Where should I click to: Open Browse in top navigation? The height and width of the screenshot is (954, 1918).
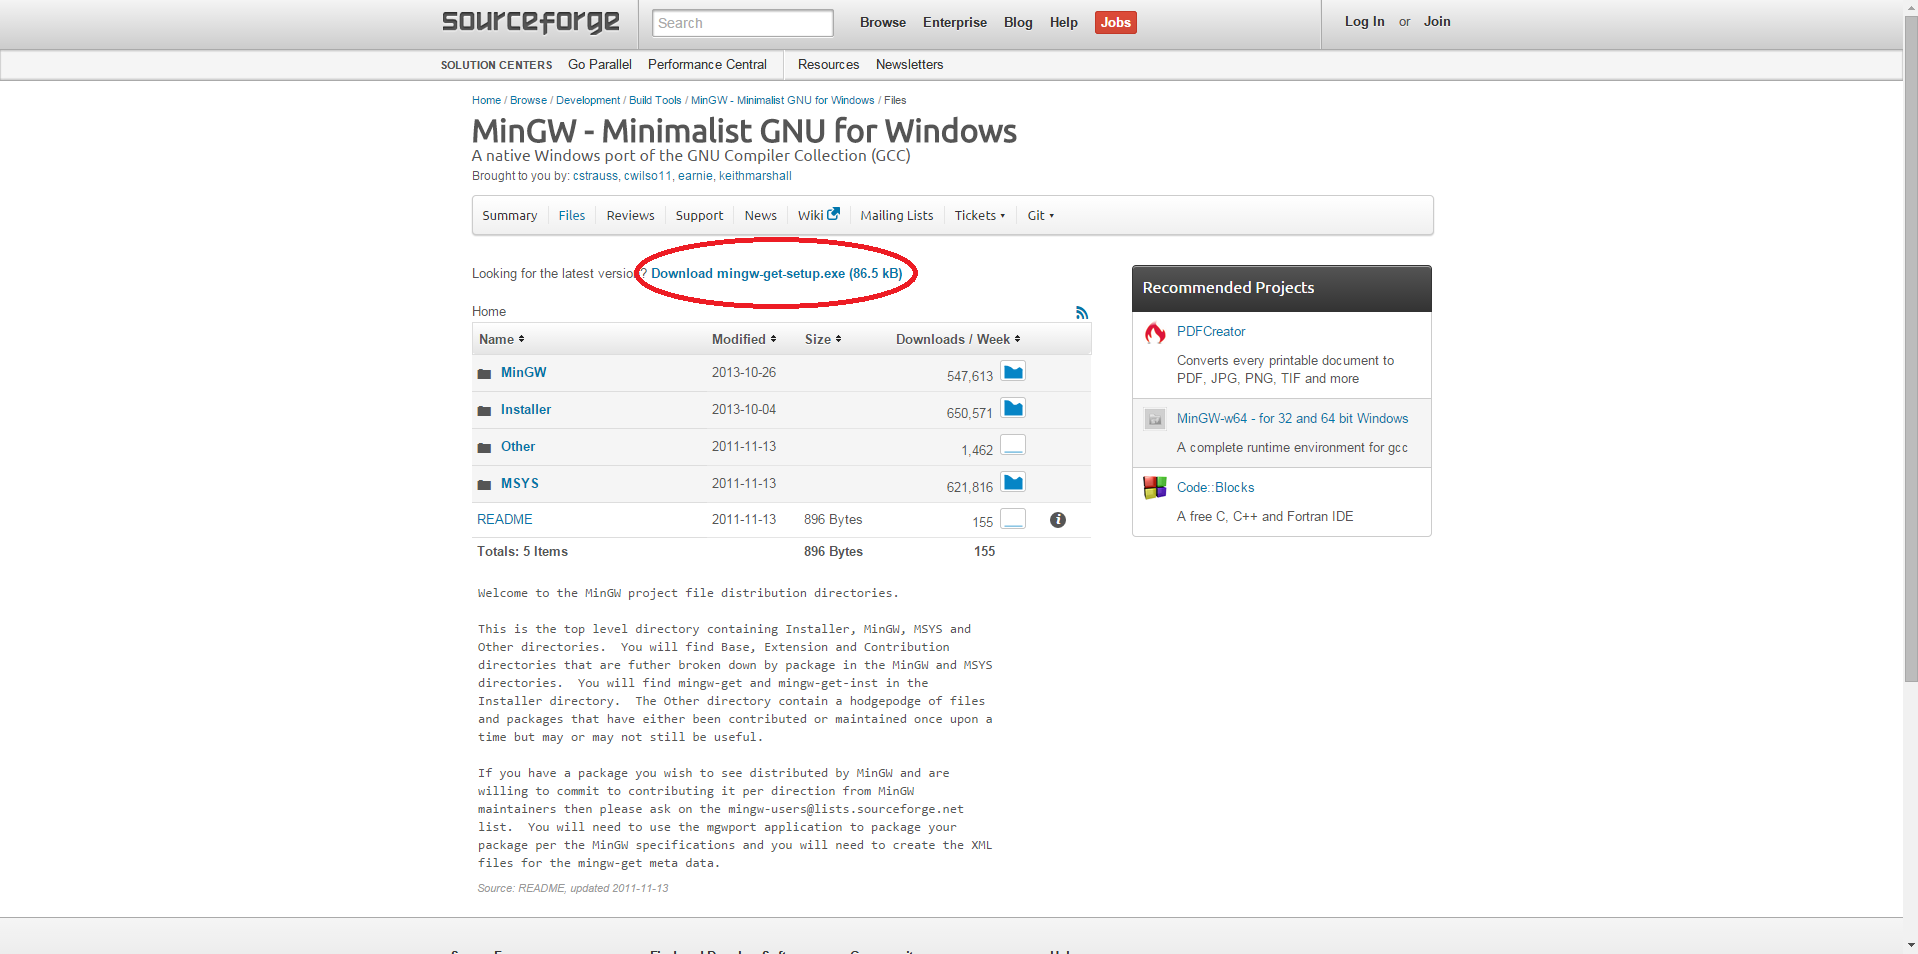tap(883, 22)
